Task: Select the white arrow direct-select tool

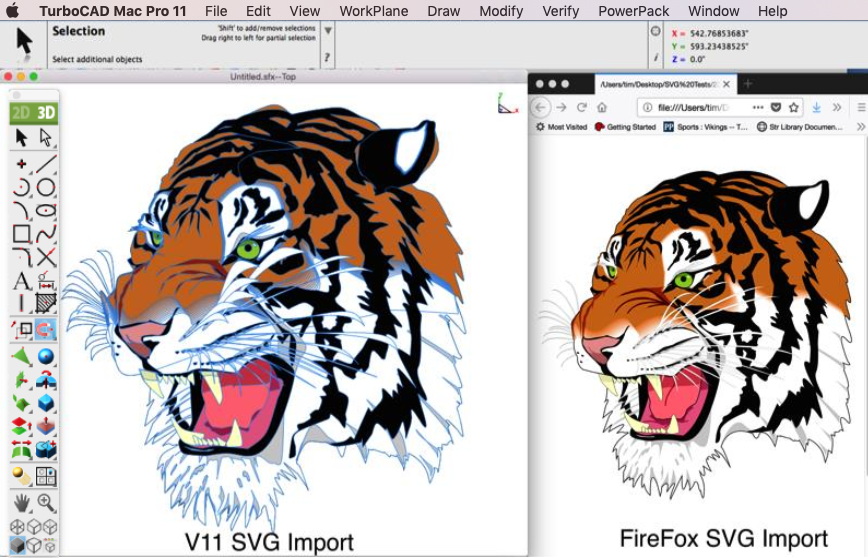Action: tap(45, 137)
